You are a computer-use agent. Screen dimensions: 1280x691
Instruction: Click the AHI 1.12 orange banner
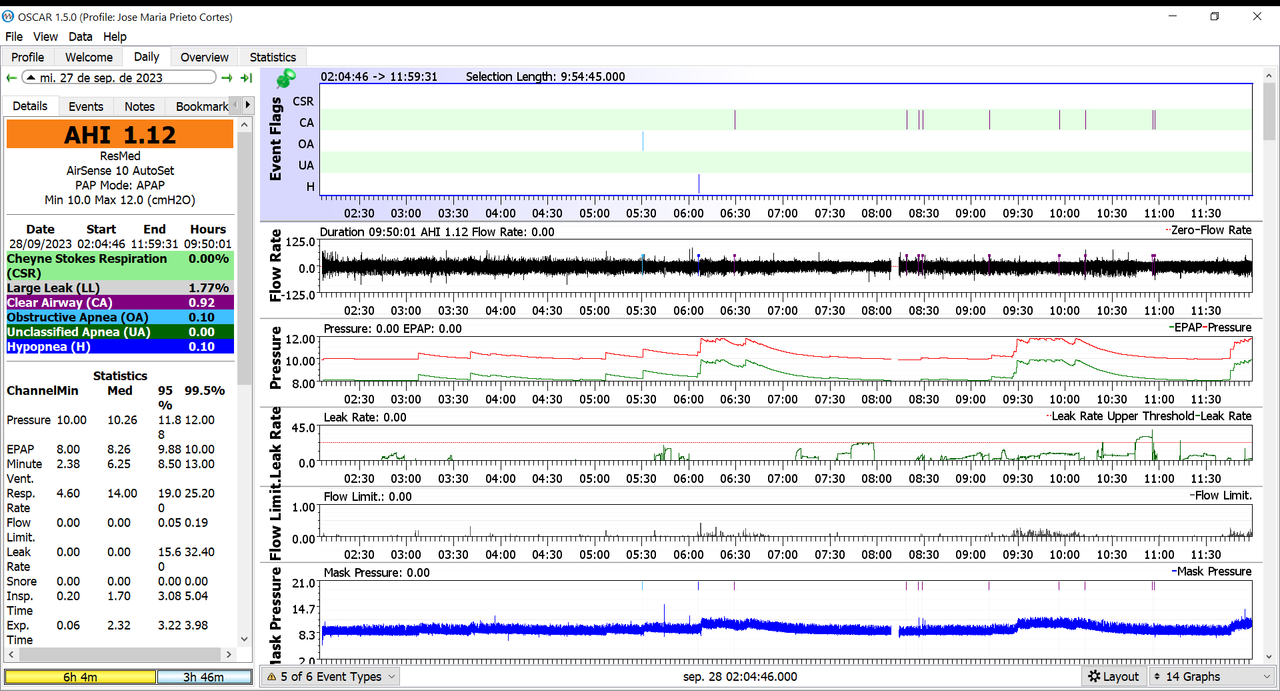coord(120,135)
